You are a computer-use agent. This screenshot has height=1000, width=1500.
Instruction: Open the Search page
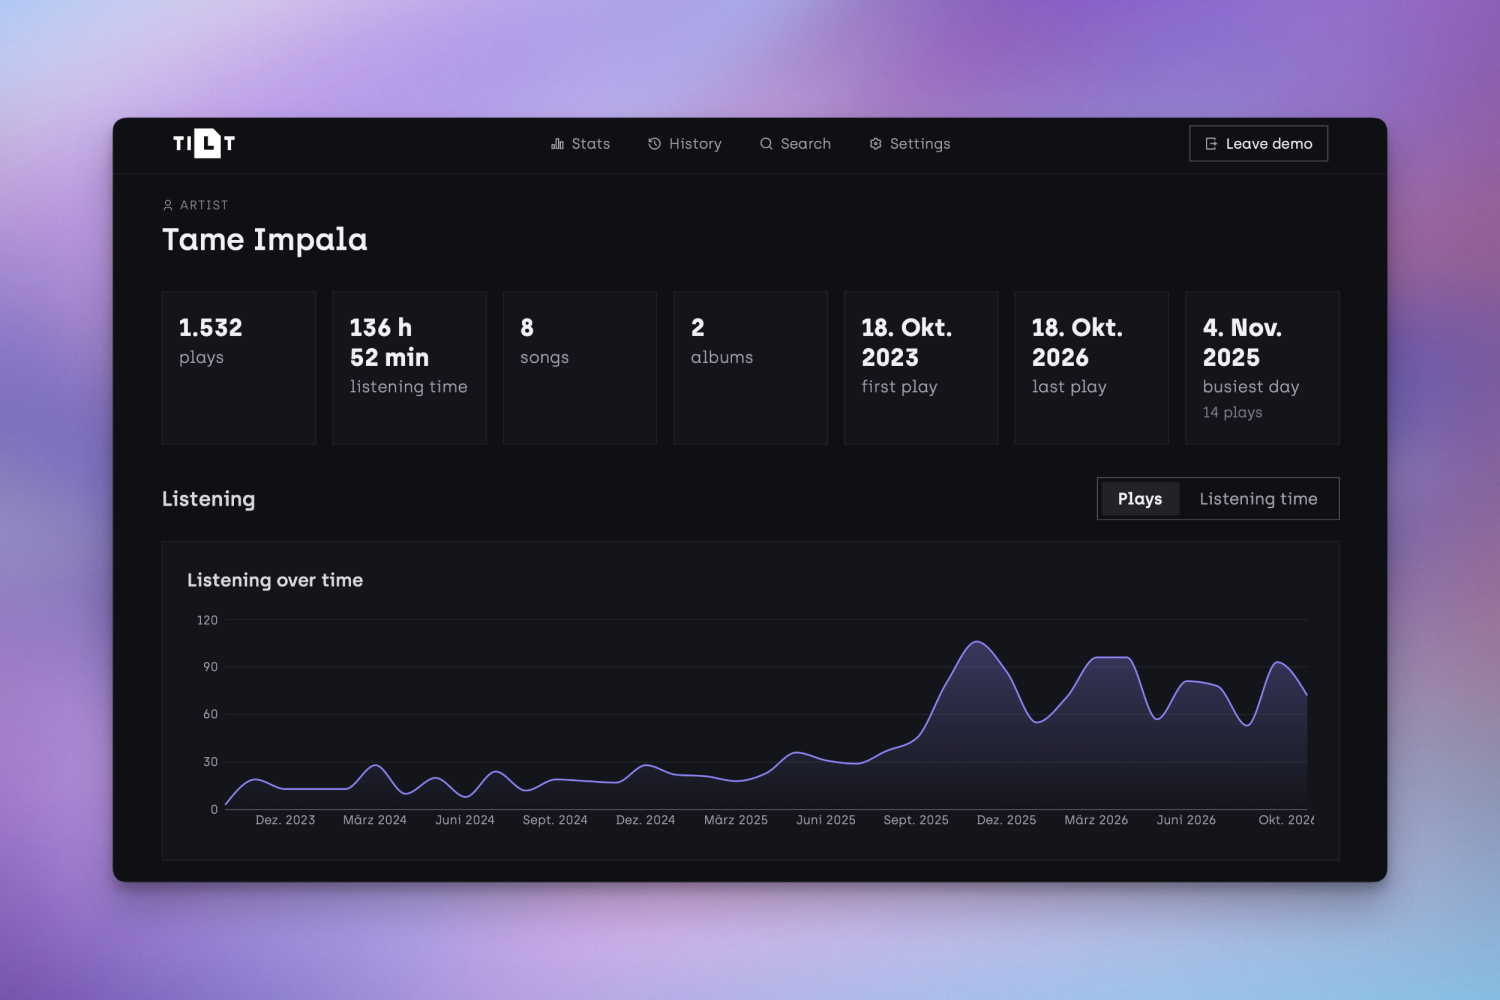tap(795, 144)
